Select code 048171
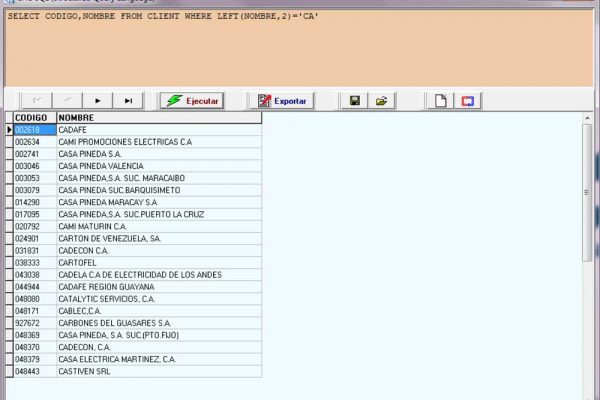Viewport: 600px width, 400px height. 35,311
